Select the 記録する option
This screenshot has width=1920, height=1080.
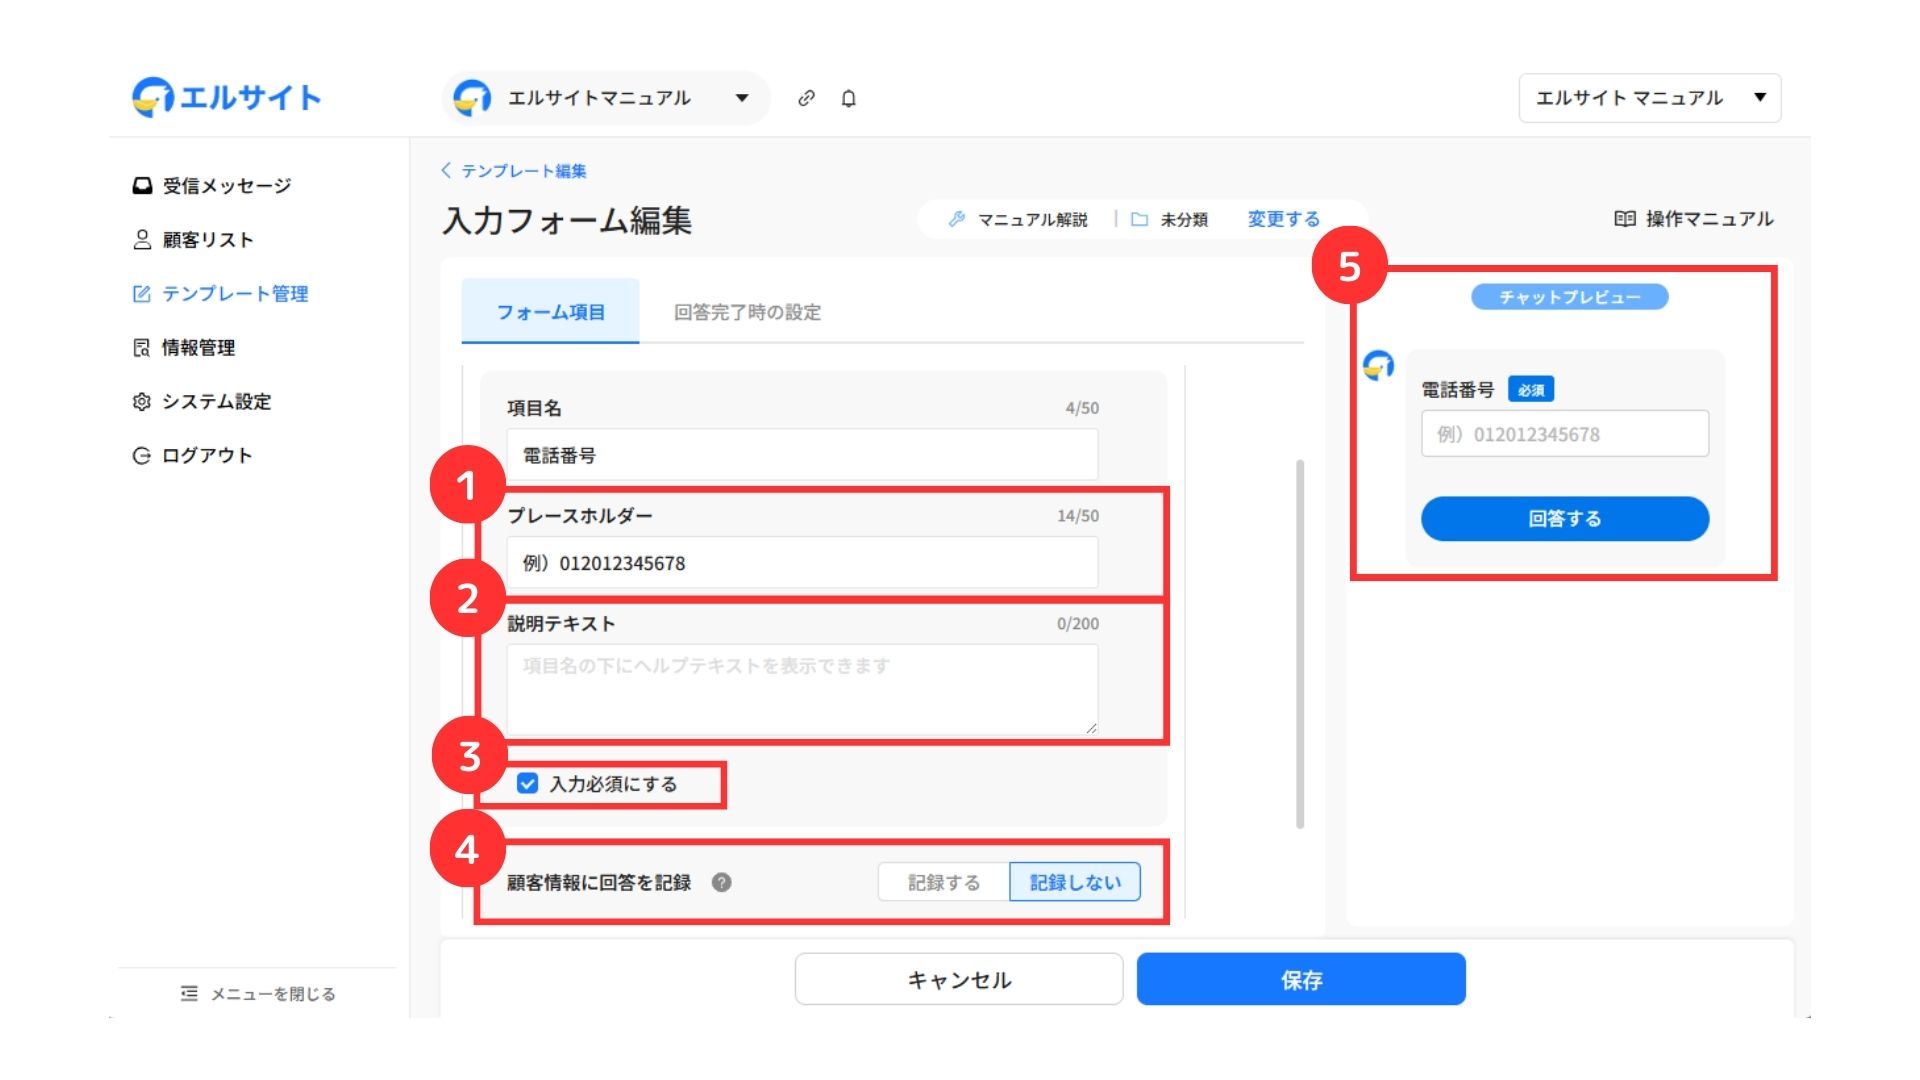[943, 882]
